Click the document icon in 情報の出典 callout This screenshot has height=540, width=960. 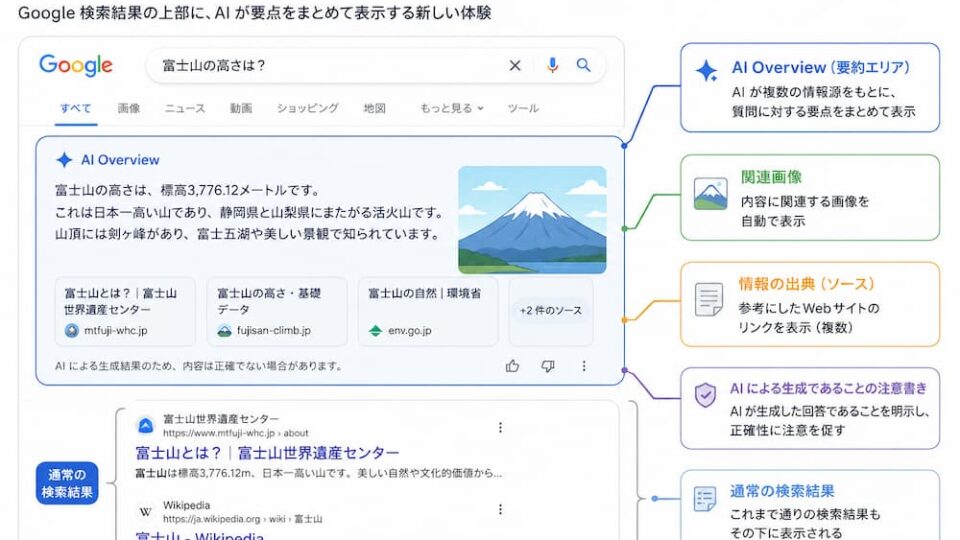point(709,299)
